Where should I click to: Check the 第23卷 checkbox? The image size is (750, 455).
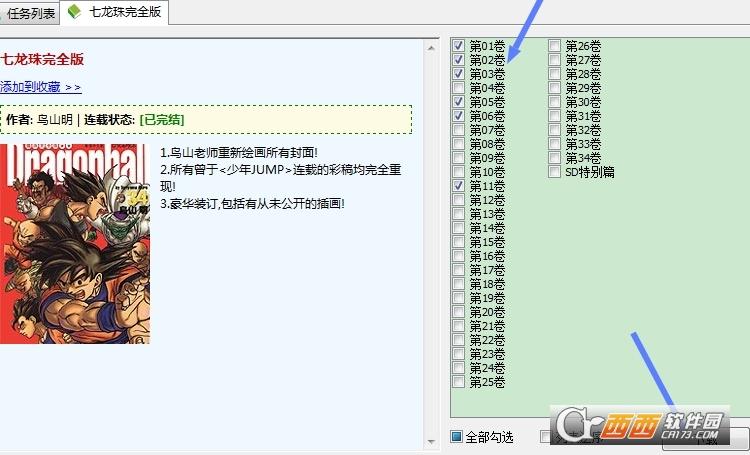pos(458,354)
